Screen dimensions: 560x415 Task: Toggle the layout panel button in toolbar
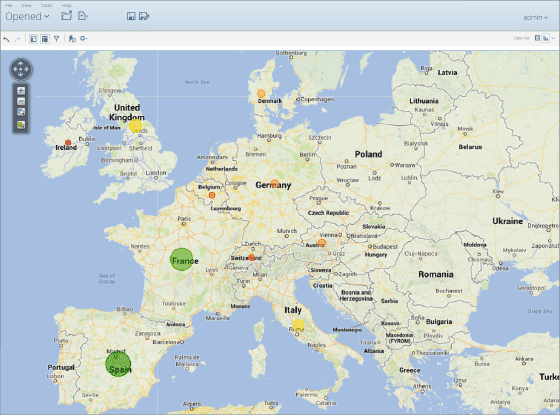(x=33, y=39)
